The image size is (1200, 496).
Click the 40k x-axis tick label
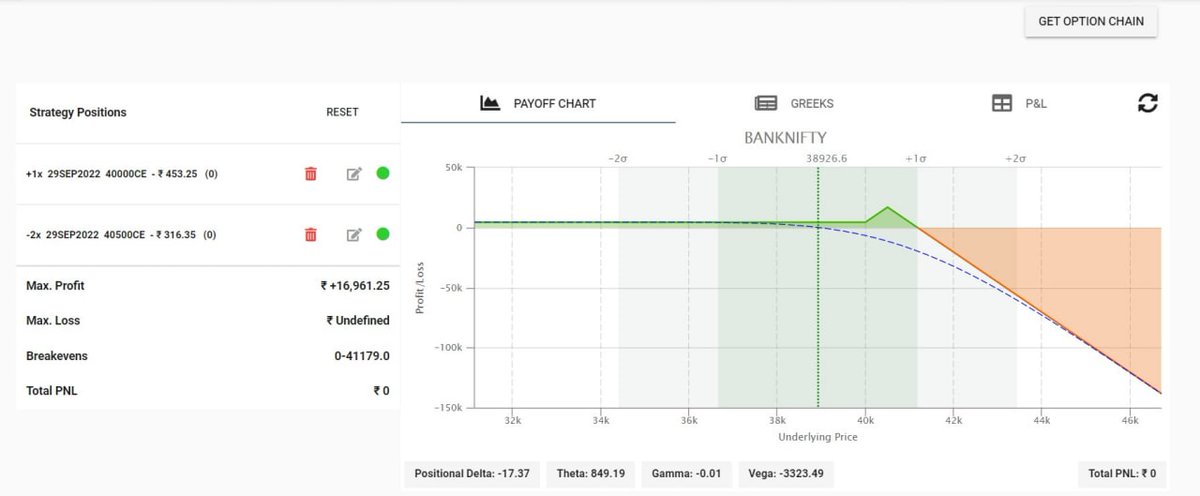pyautogui.click(x=865, y=421)
